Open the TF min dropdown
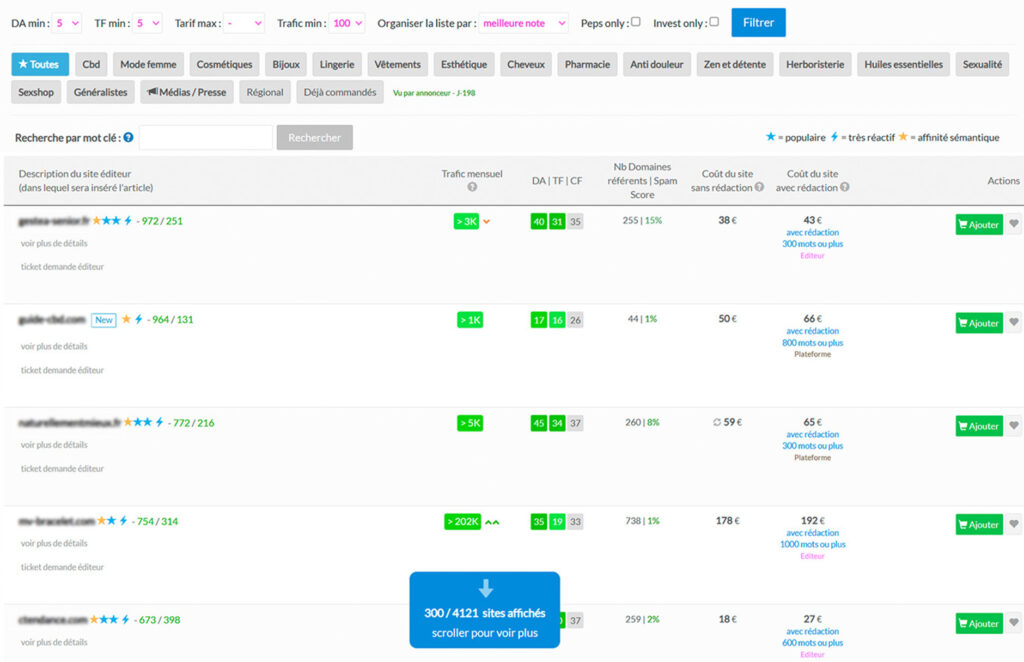This screenshot has width=1024, height=662. 148,24
